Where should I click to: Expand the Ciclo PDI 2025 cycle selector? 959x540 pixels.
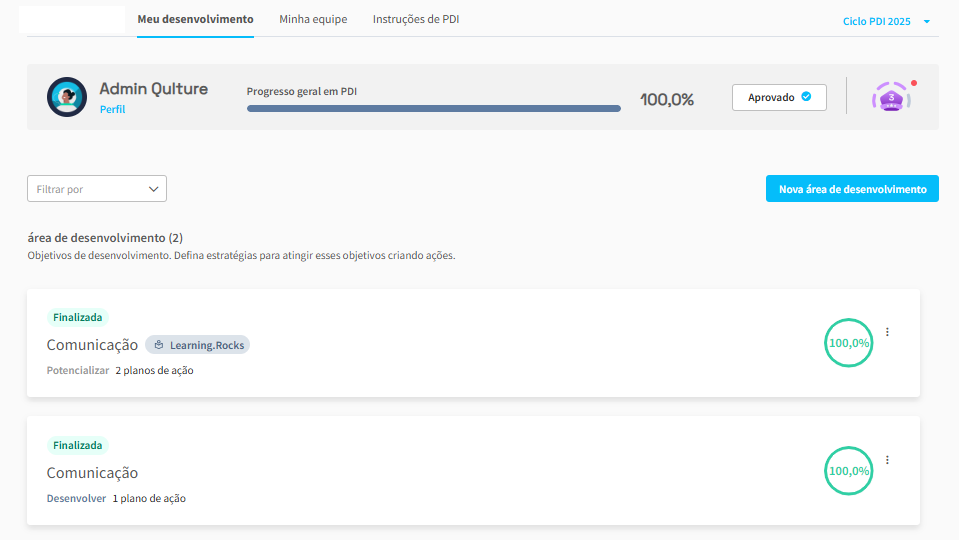click(885, 21)
